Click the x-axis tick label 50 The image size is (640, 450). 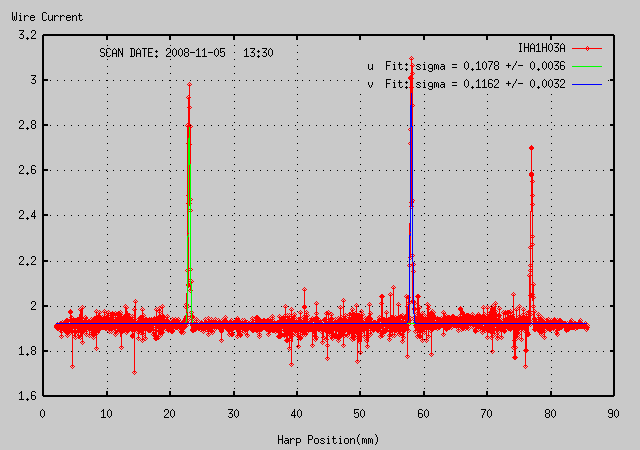[x=360, y=414]
